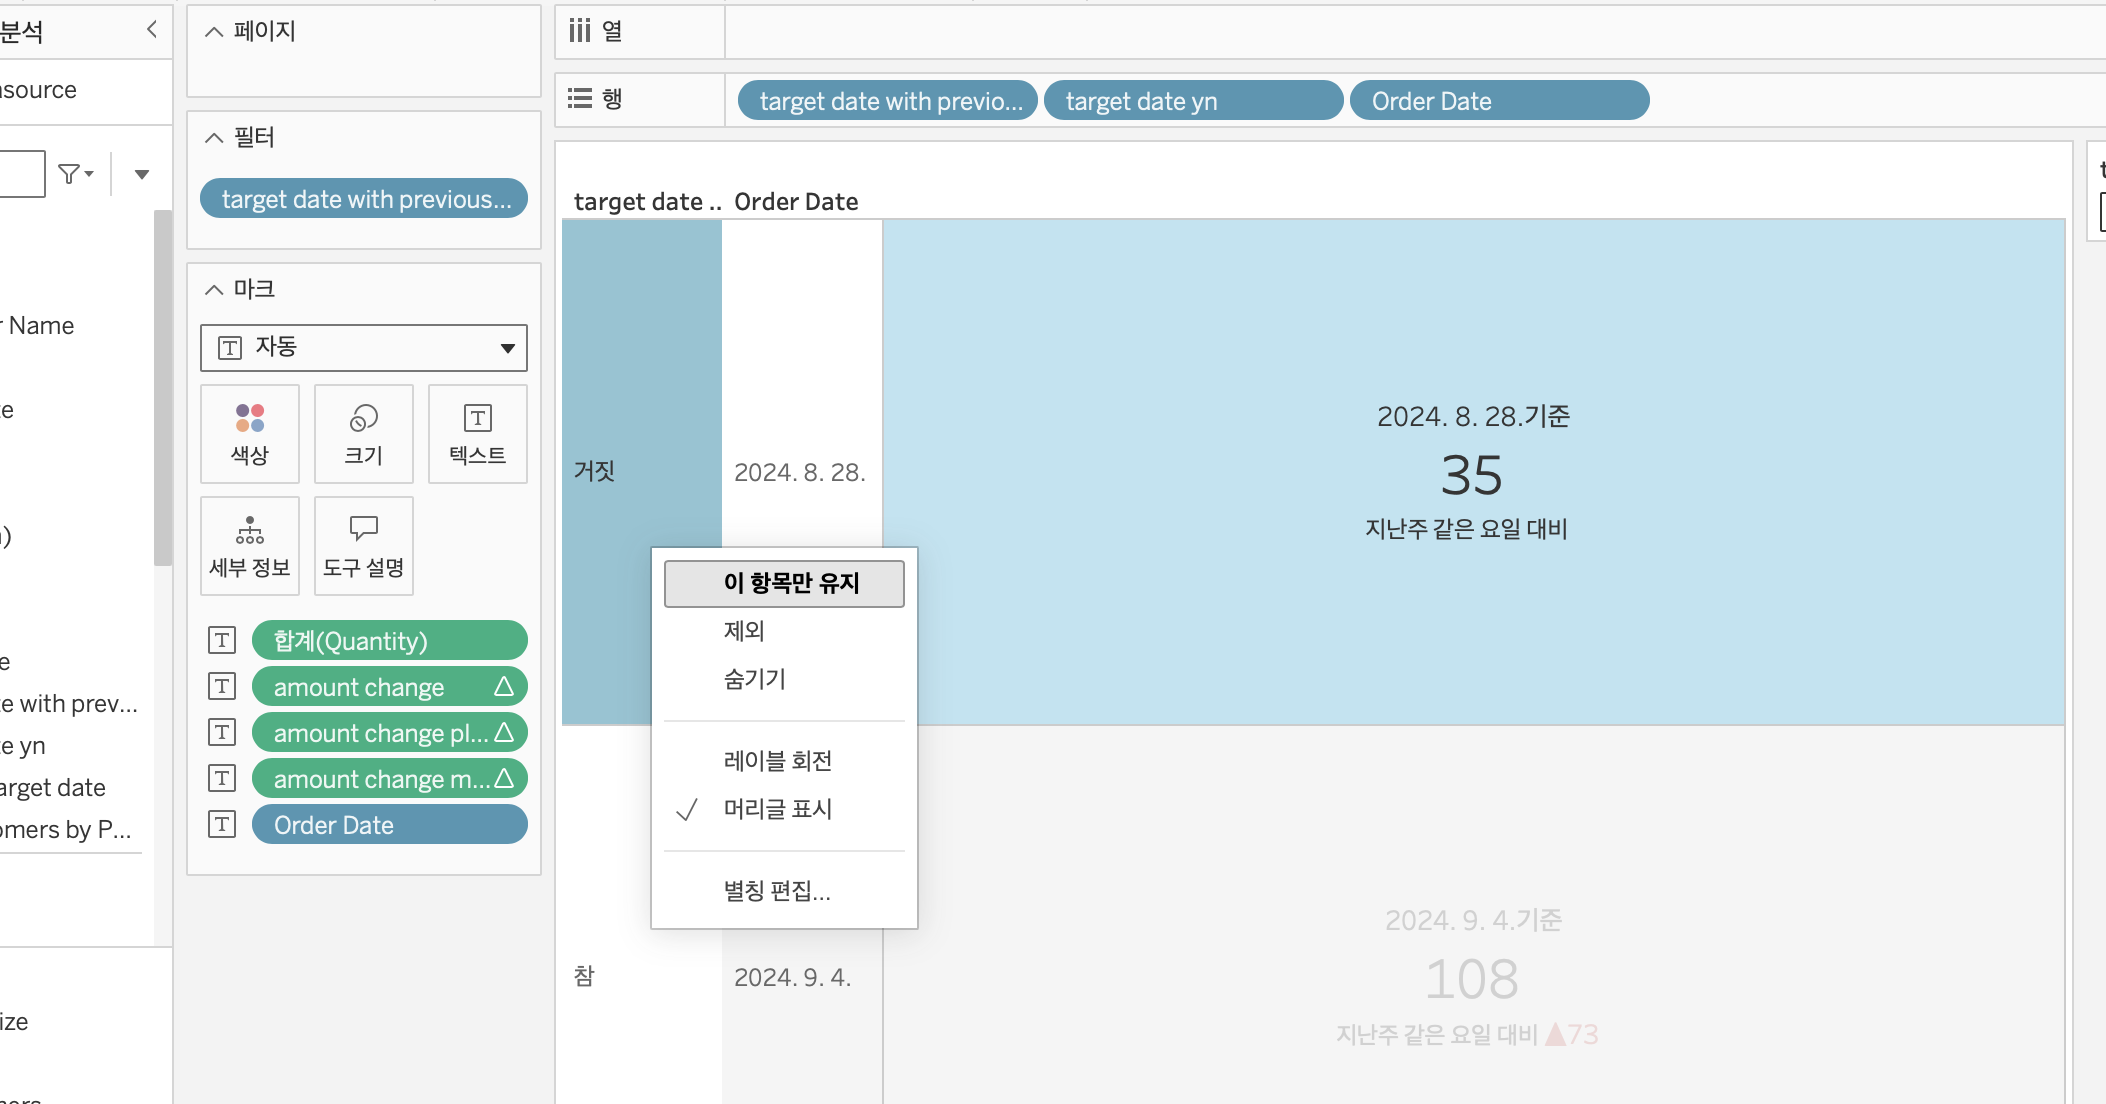
Task: Collapse the 페이지 shelf section
Action: [x=214, y=32]
